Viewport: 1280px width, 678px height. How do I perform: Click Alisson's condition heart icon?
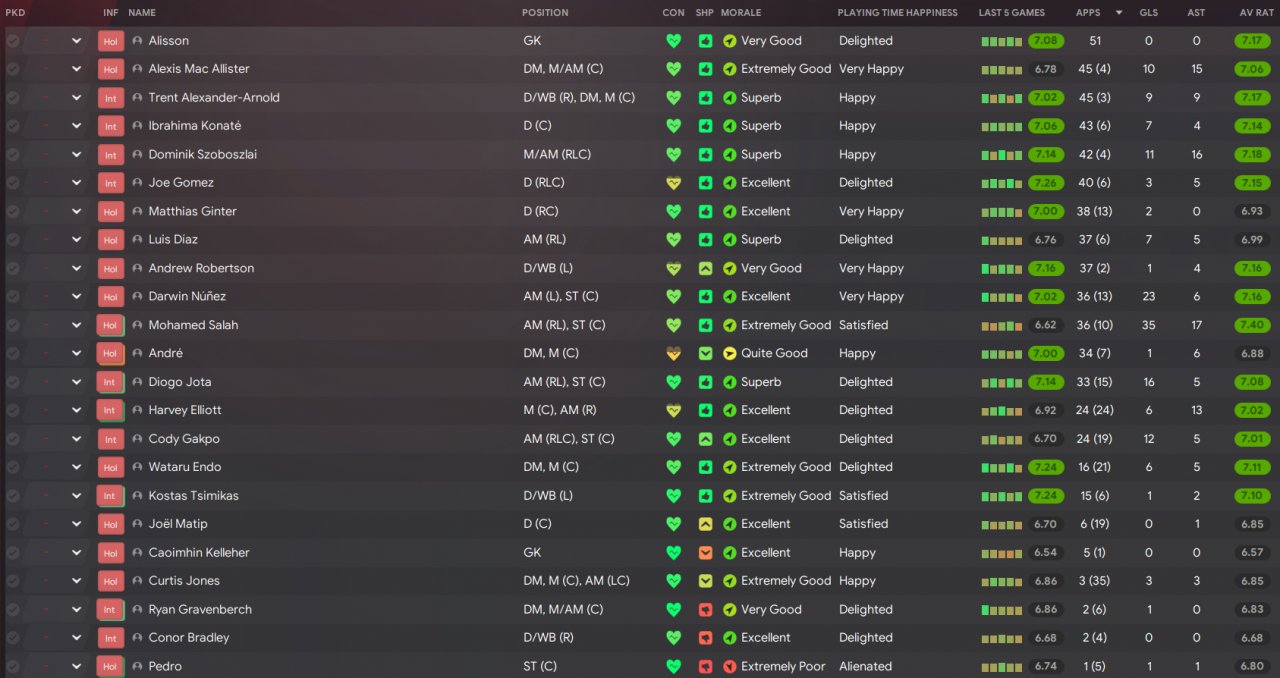673,41
